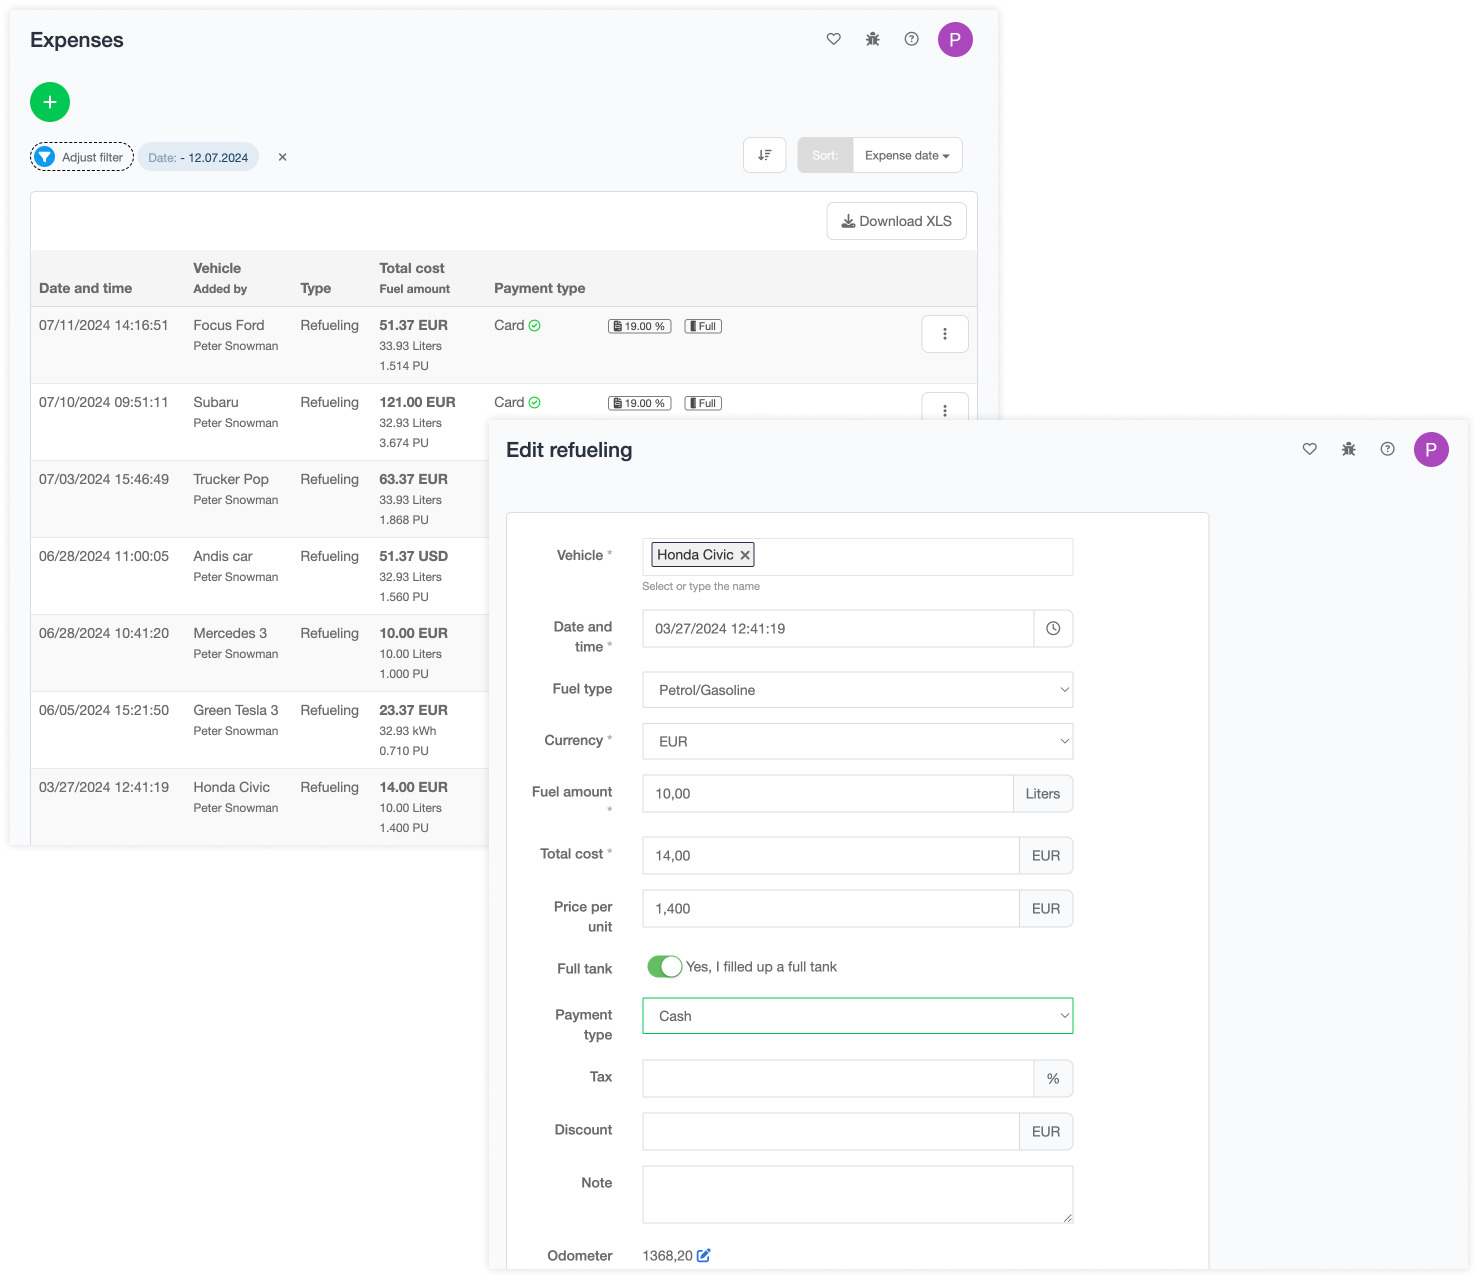Image resolution: width=1478 pixels, height=1279 pixels.
Task: Click Fuel amount field showing 10,00
Action: 828,793
